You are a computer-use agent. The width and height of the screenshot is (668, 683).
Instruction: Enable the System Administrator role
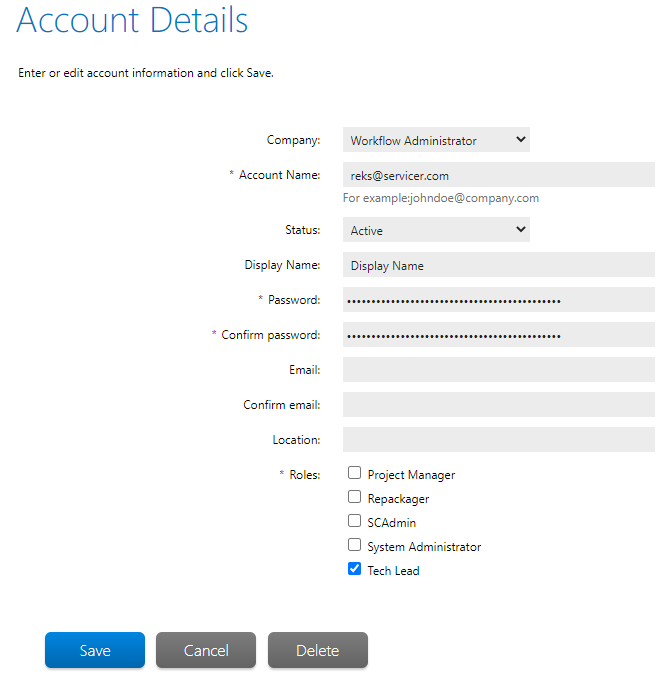pyautogui.click(x=354, y=545)
